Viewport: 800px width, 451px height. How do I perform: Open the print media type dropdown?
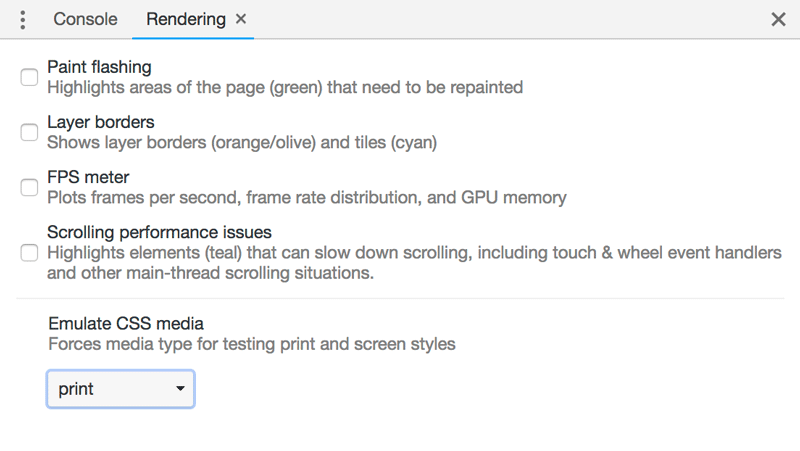(120, 389)
